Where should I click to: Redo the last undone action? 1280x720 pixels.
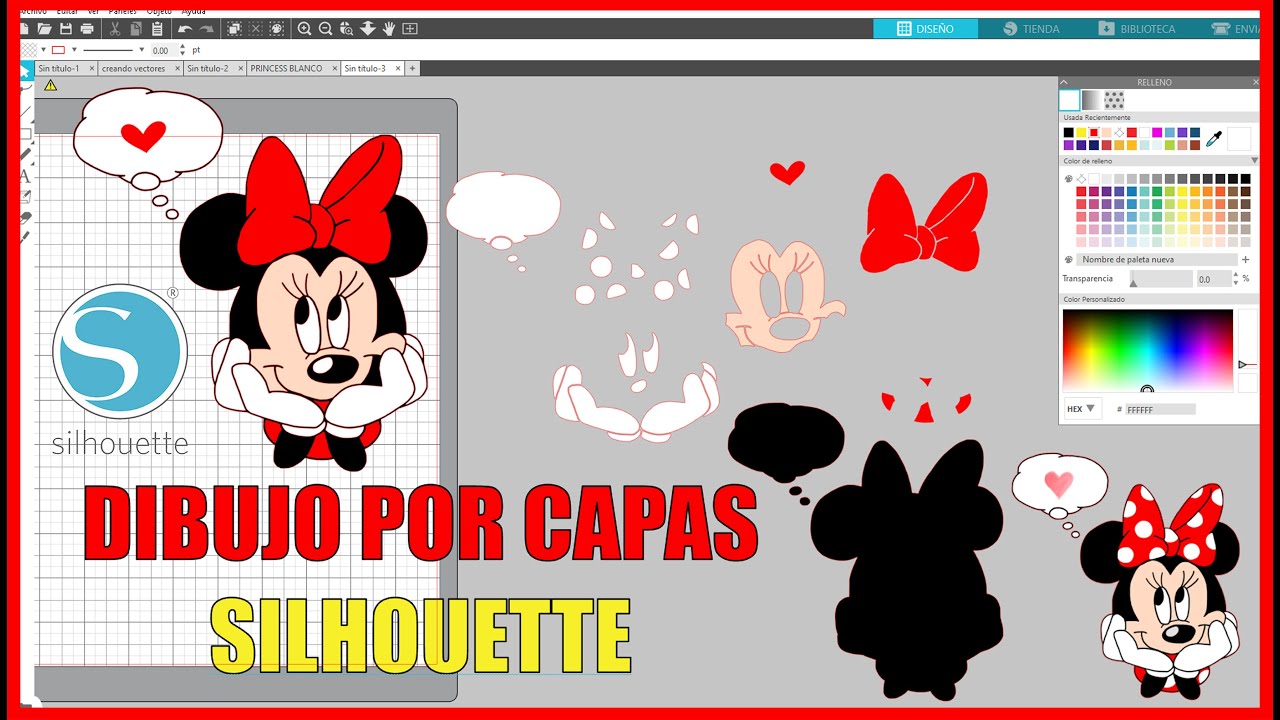pos(206,29)
